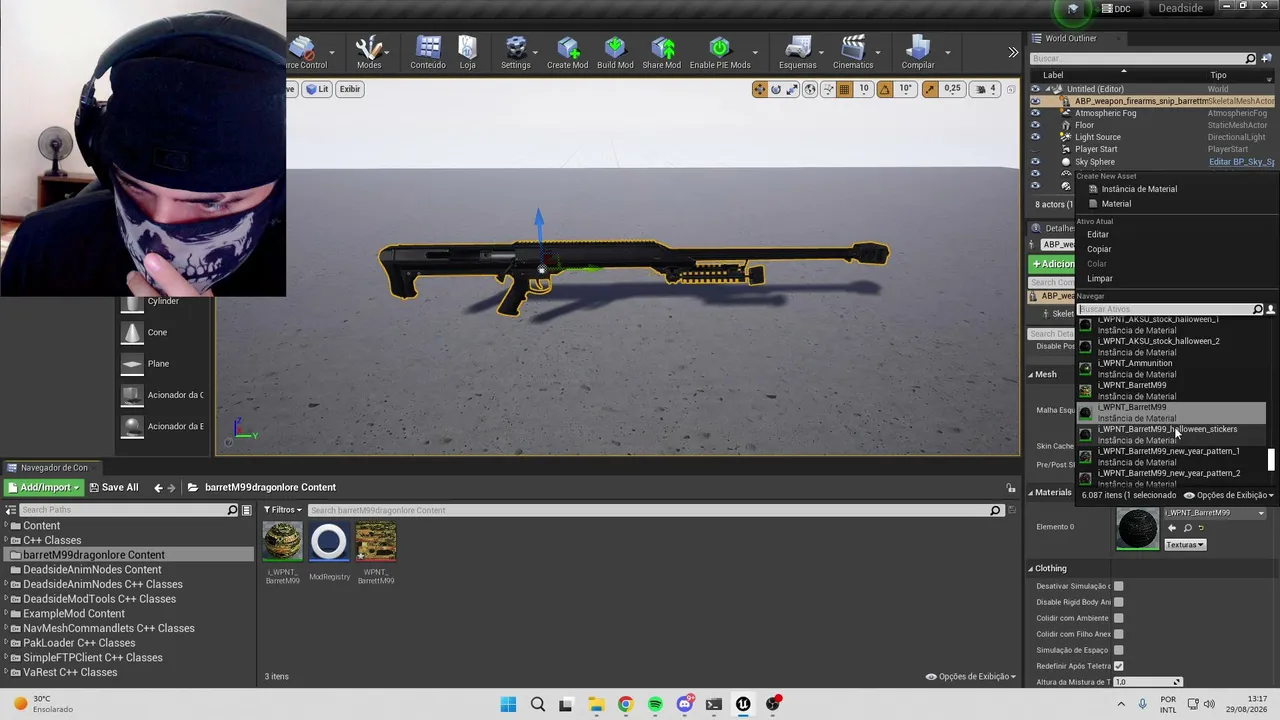Open the Conteúdo content browser button

pyautogui.click(x=428, y=52)
